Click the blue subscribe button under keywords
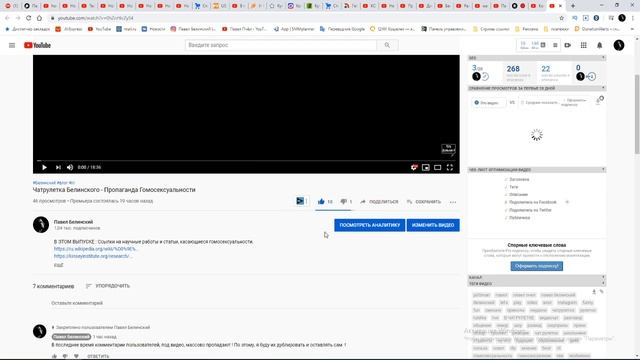 (x=537, y=266)
